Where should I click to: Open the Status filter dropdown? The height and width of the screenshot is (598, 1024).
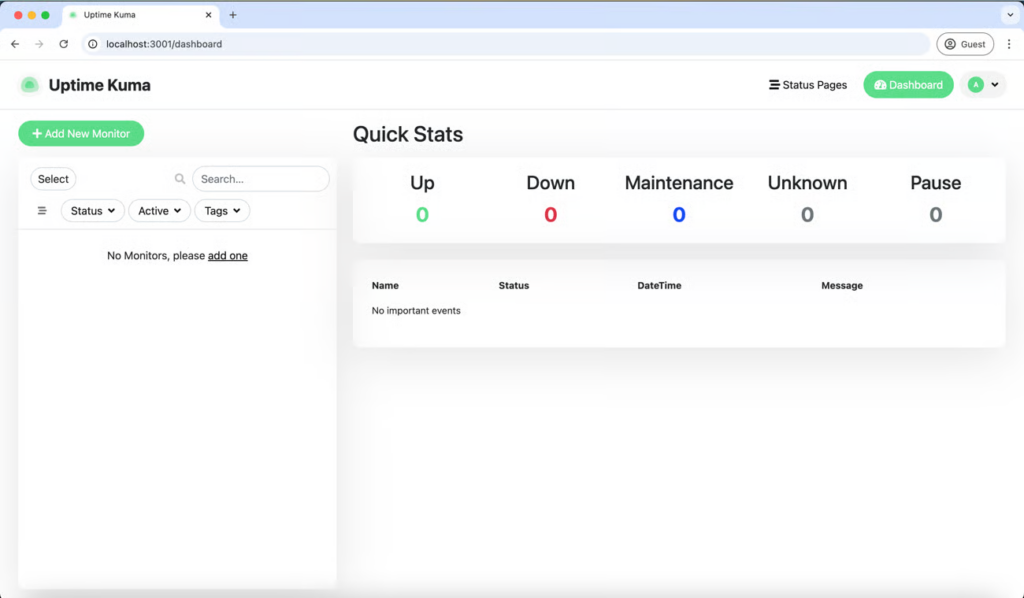click(x=93, y=211)
